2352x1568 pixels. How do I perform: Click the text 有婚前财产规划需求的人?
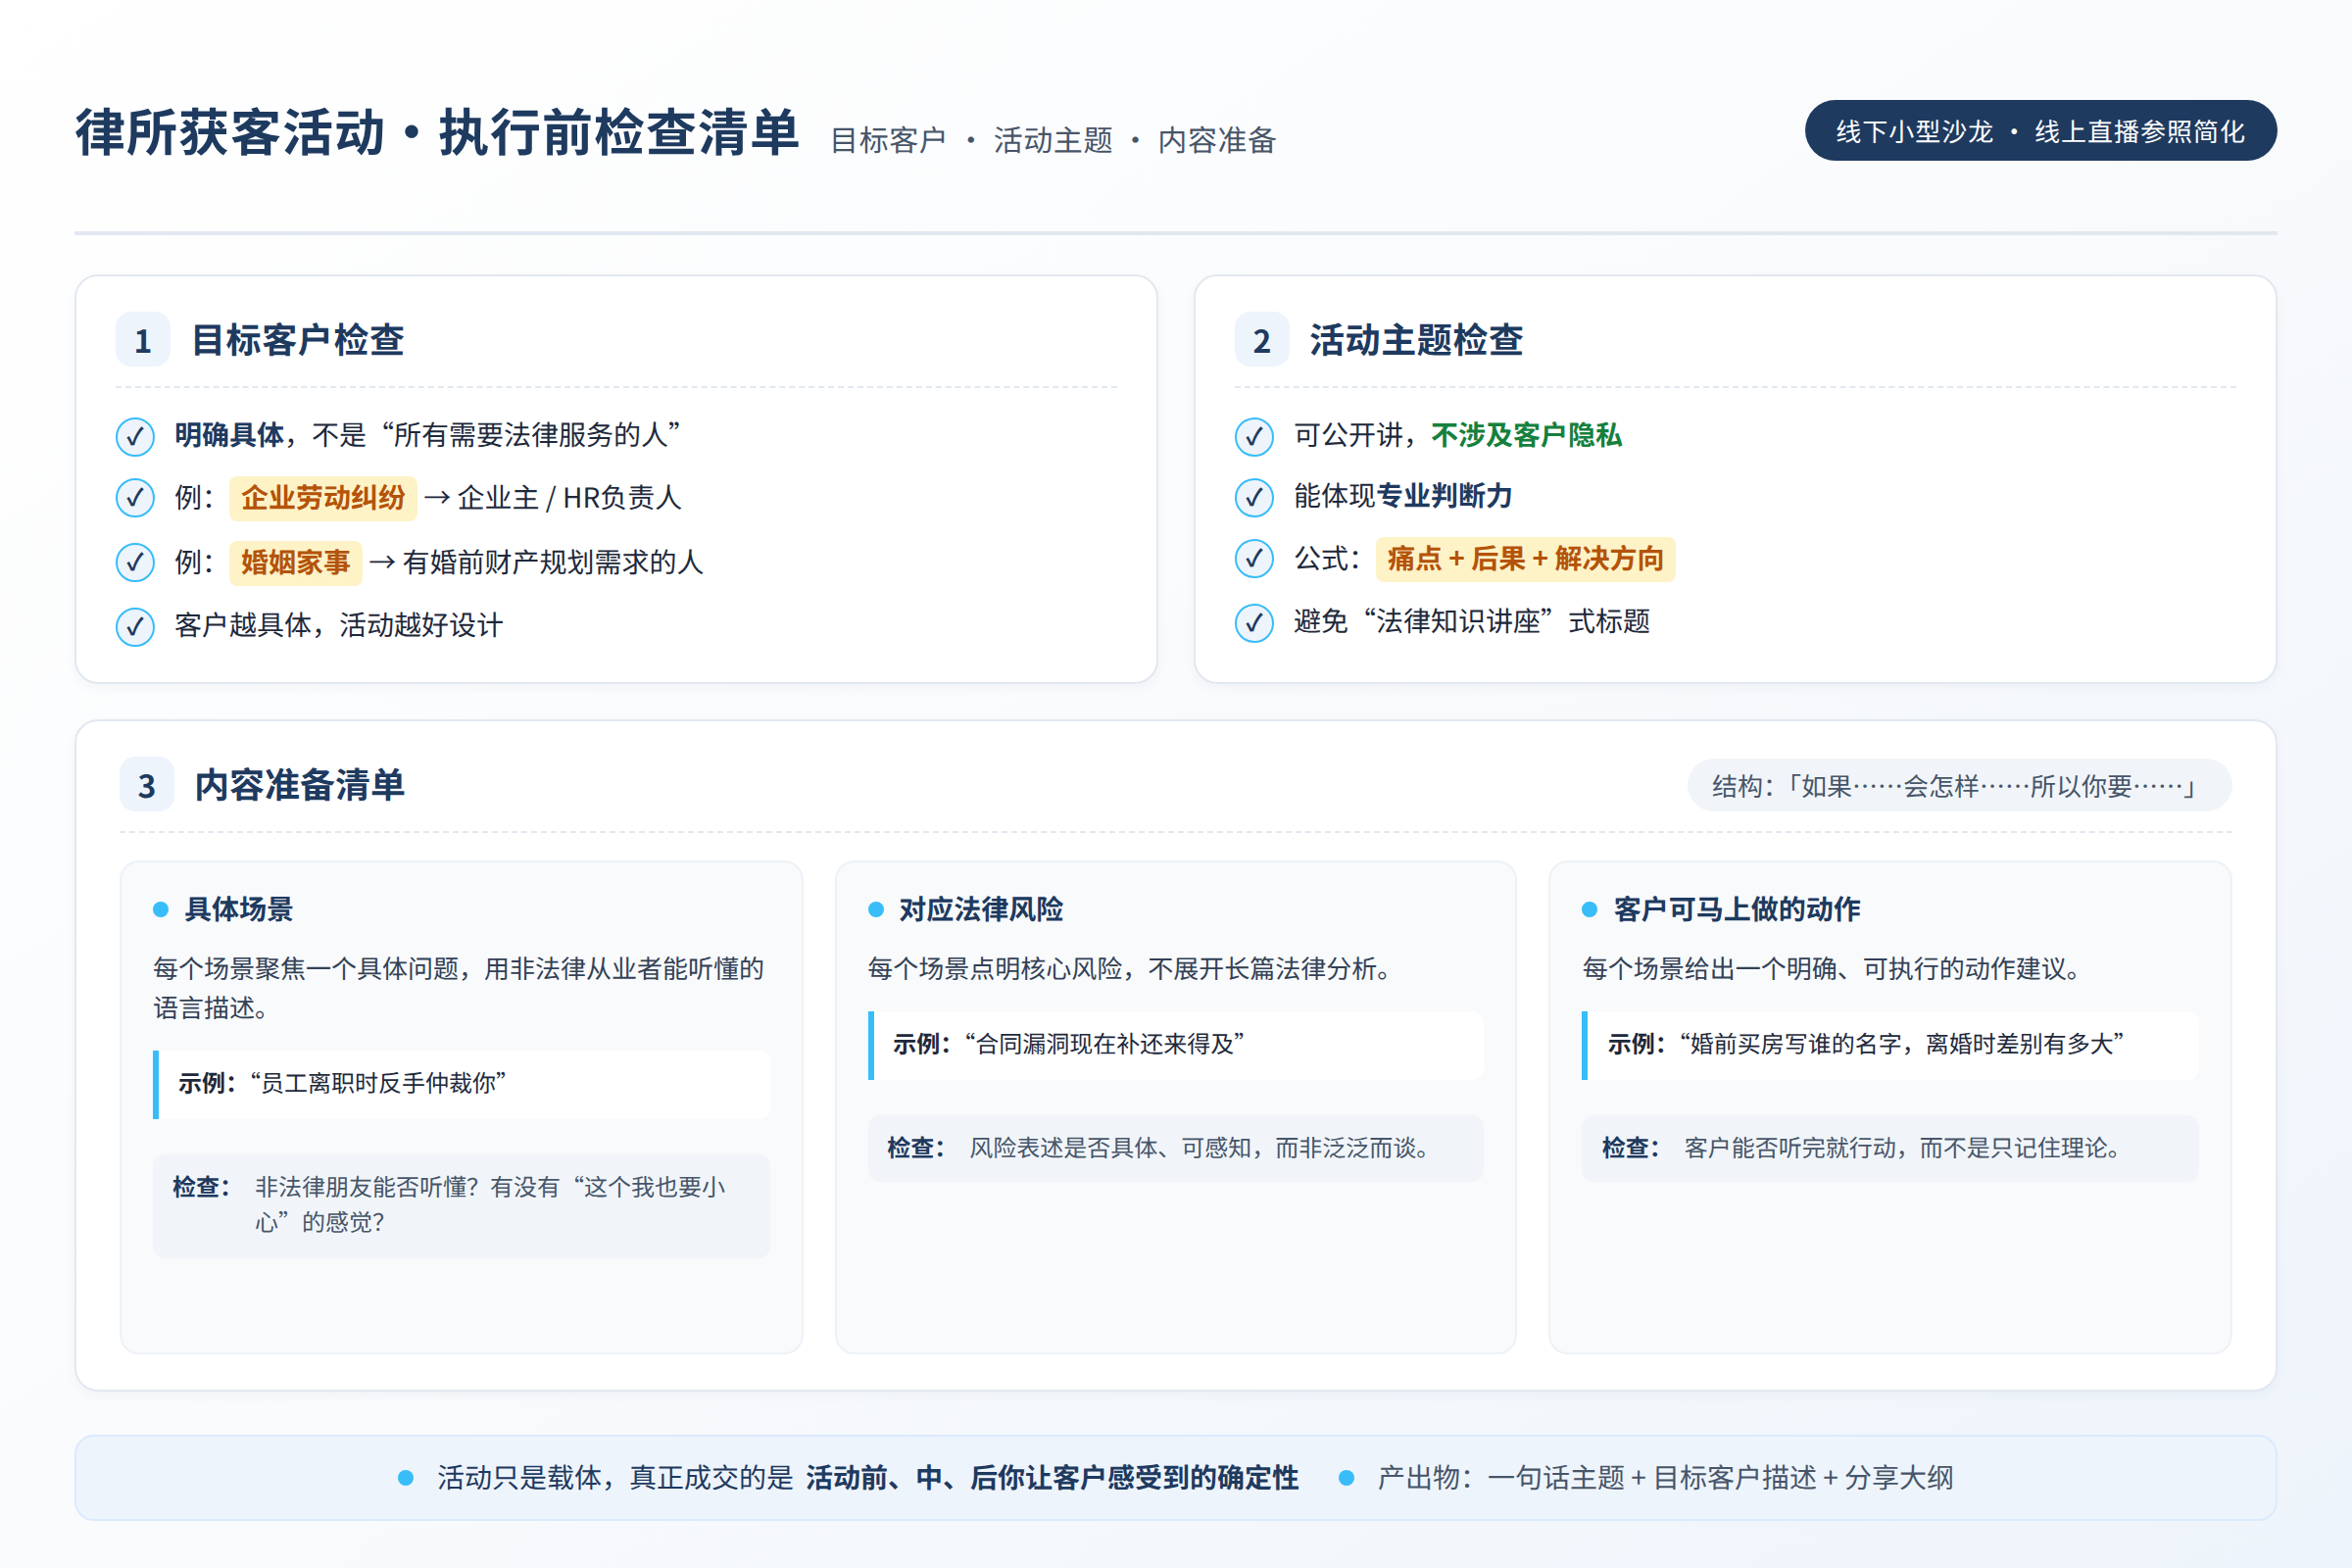[x=553, y=562]
